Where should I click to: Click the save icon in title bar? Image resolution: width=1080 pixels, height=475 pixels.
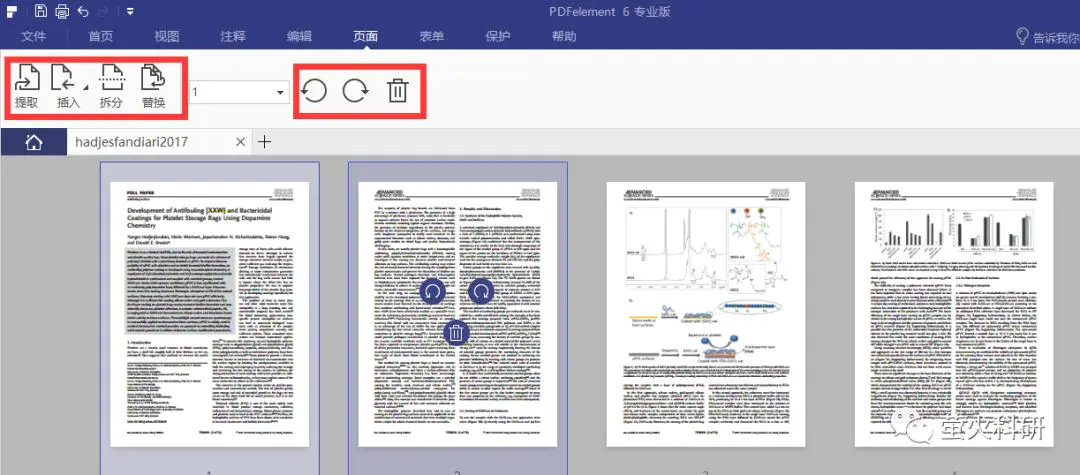[x=40, y=11]
